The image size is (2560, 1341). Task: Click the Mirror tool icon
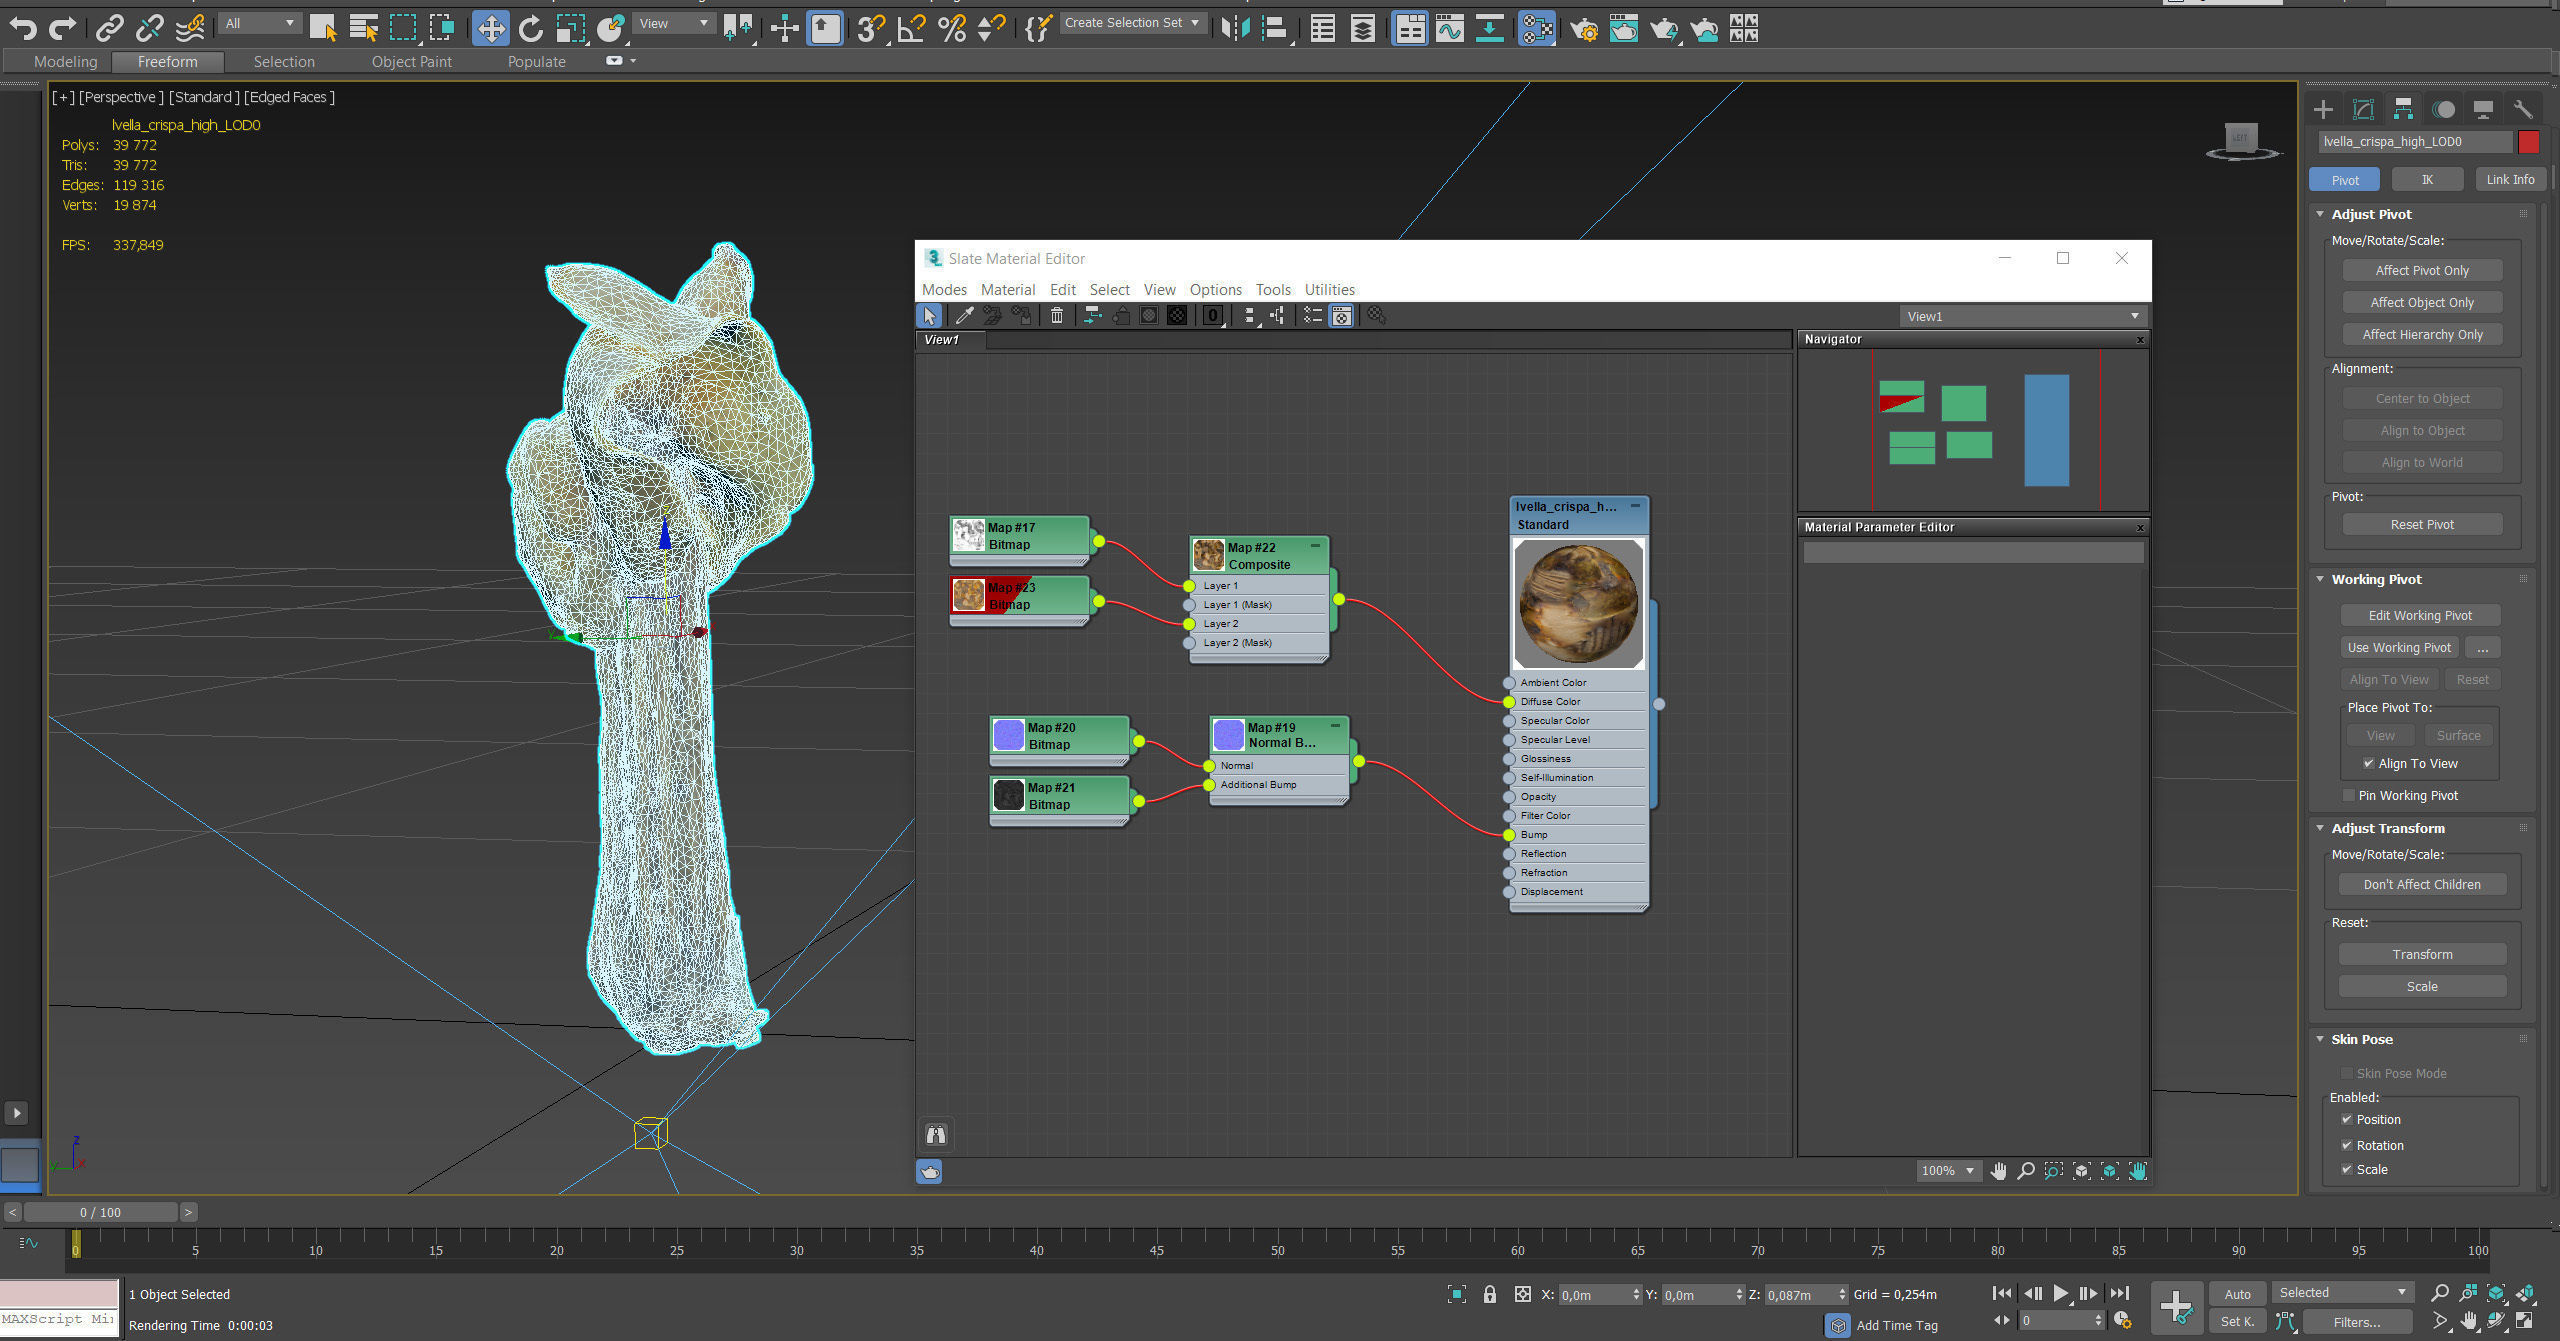(x=1235, y=29)
